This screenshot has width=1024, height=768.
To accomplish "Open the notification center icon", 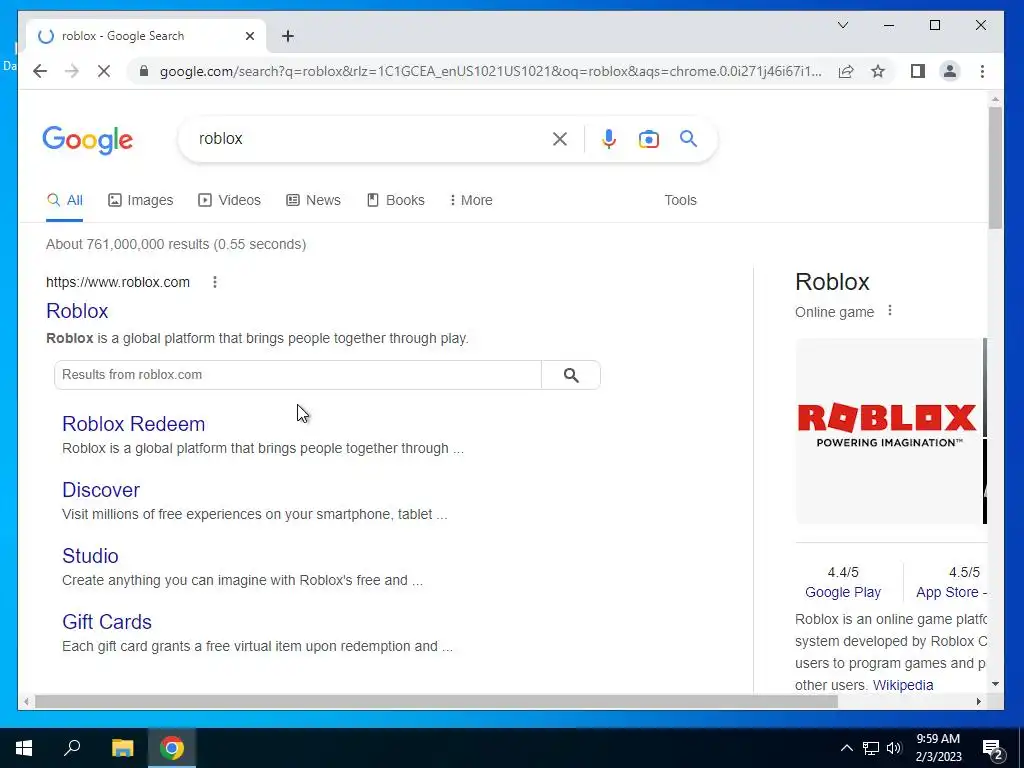I will click(992, 748).
